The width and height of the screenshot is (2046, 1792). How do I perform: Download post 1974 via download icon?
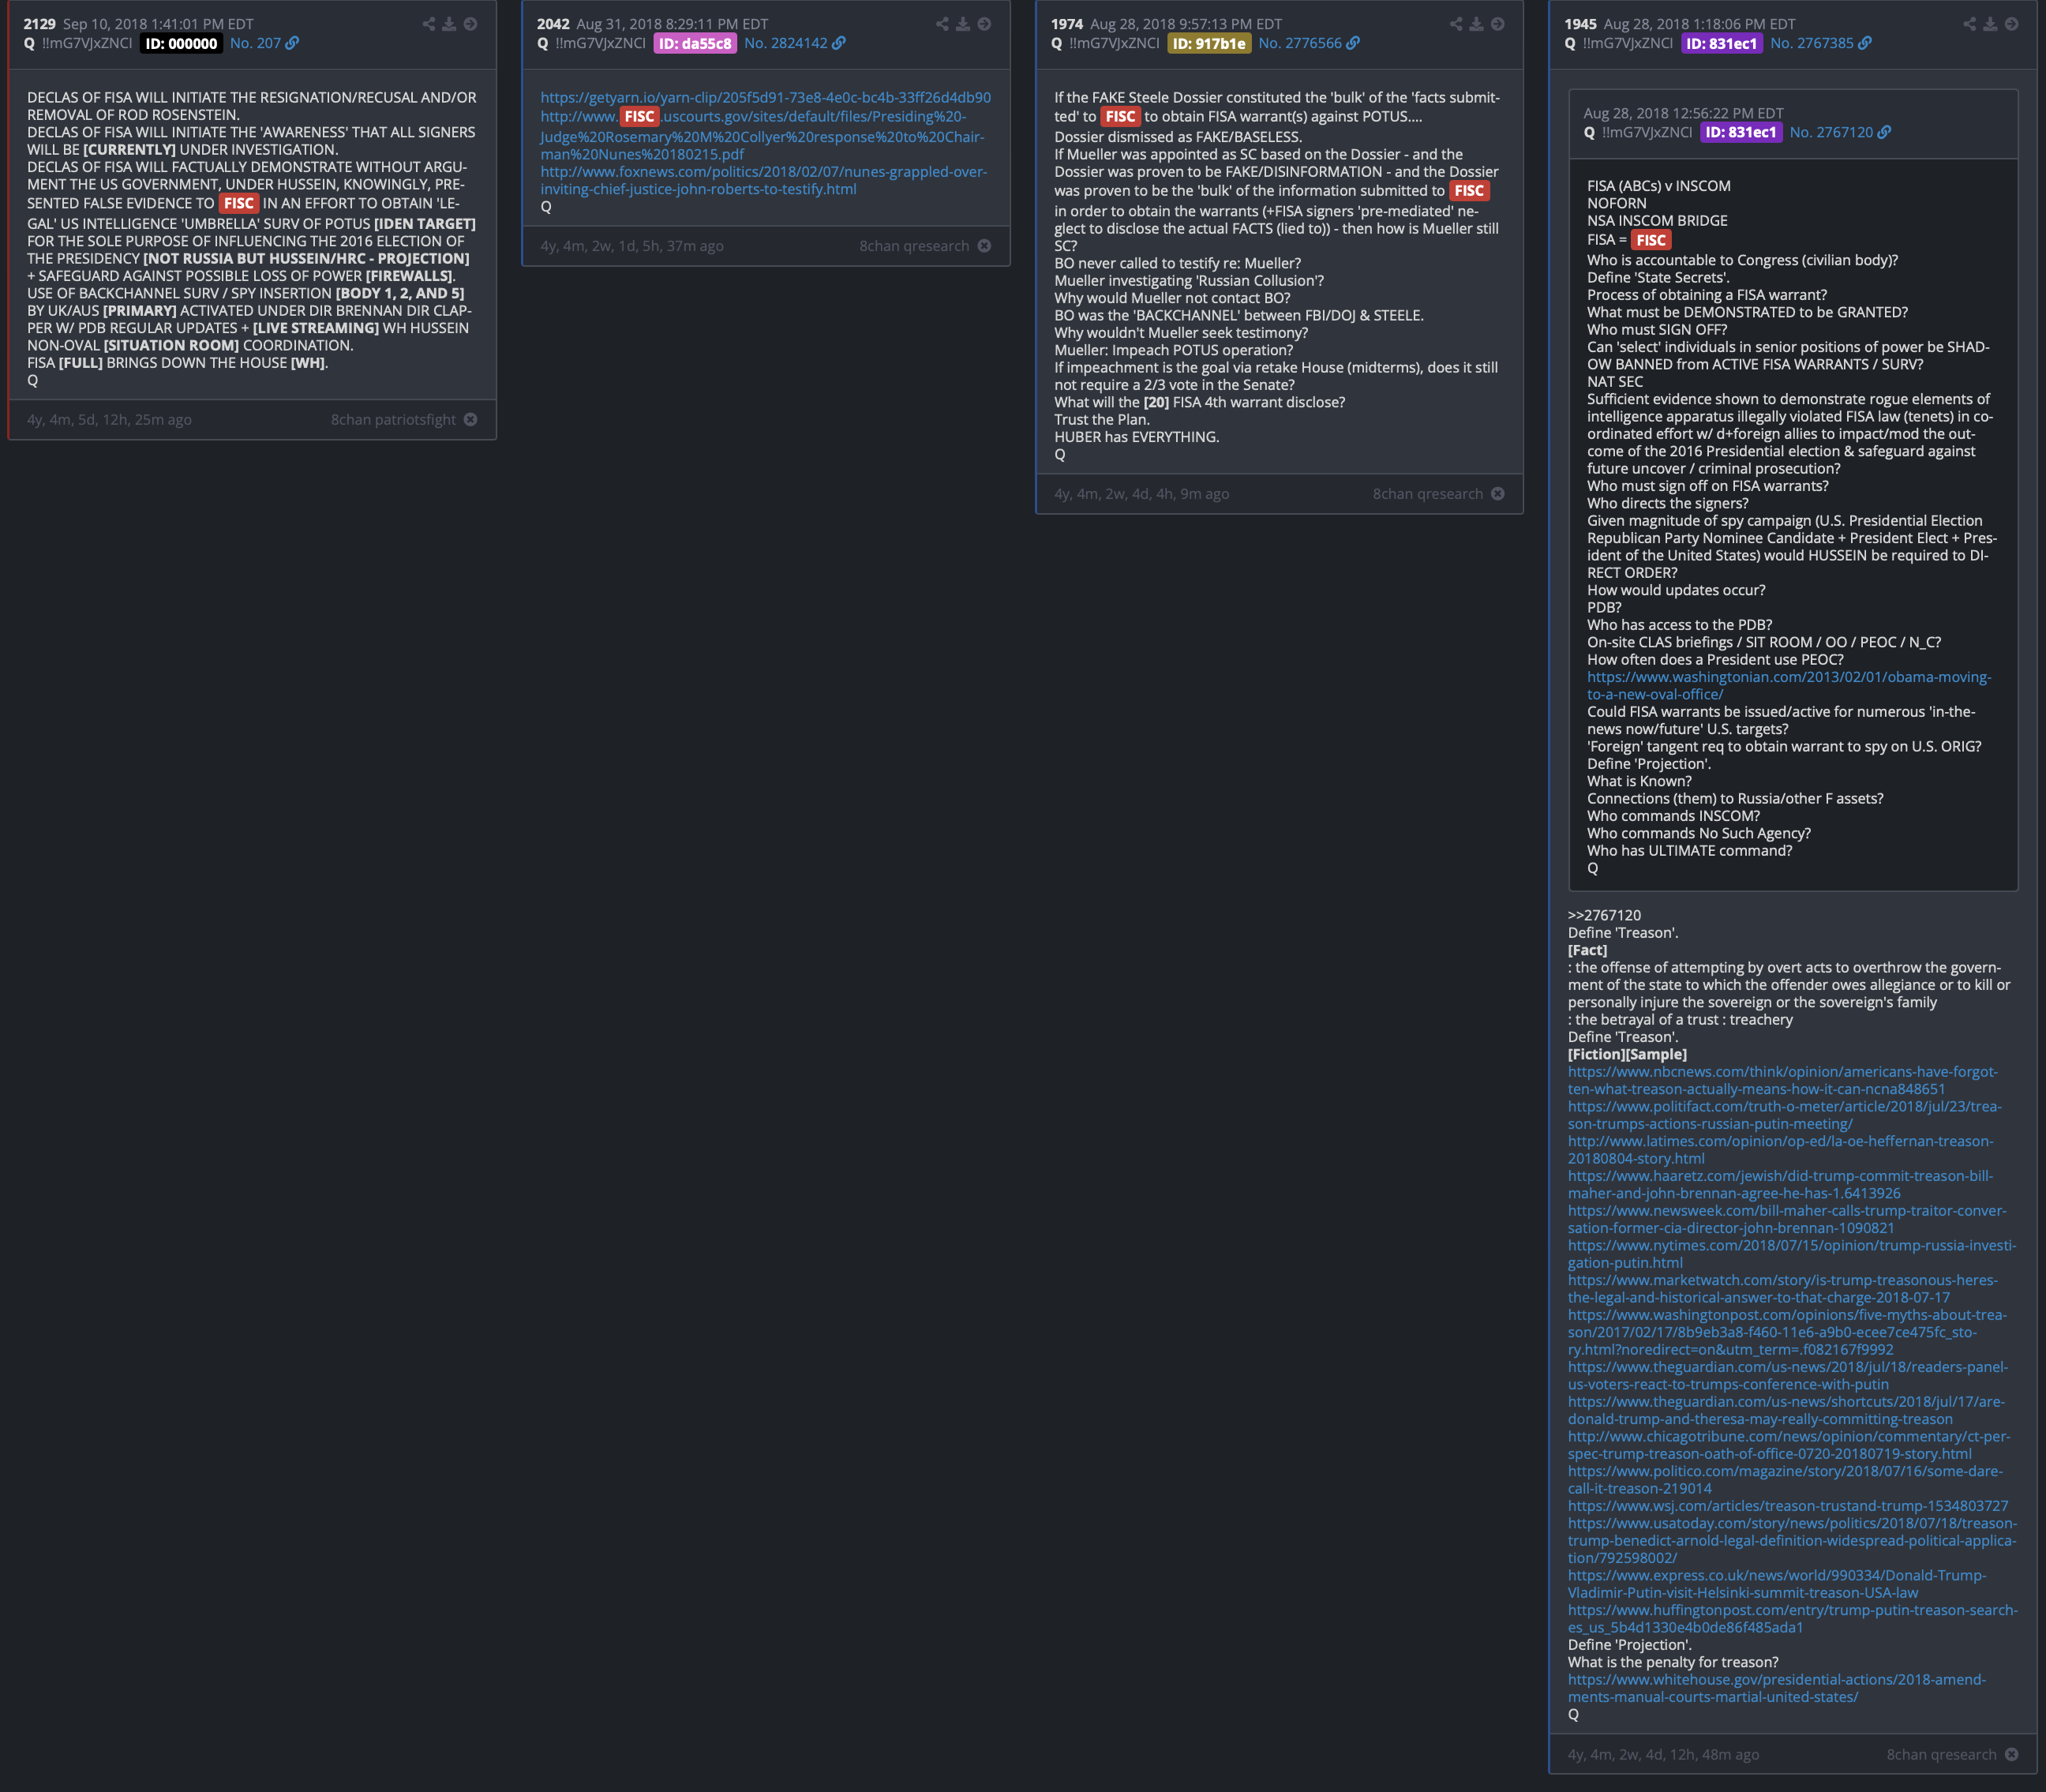tap(1476, 24)
